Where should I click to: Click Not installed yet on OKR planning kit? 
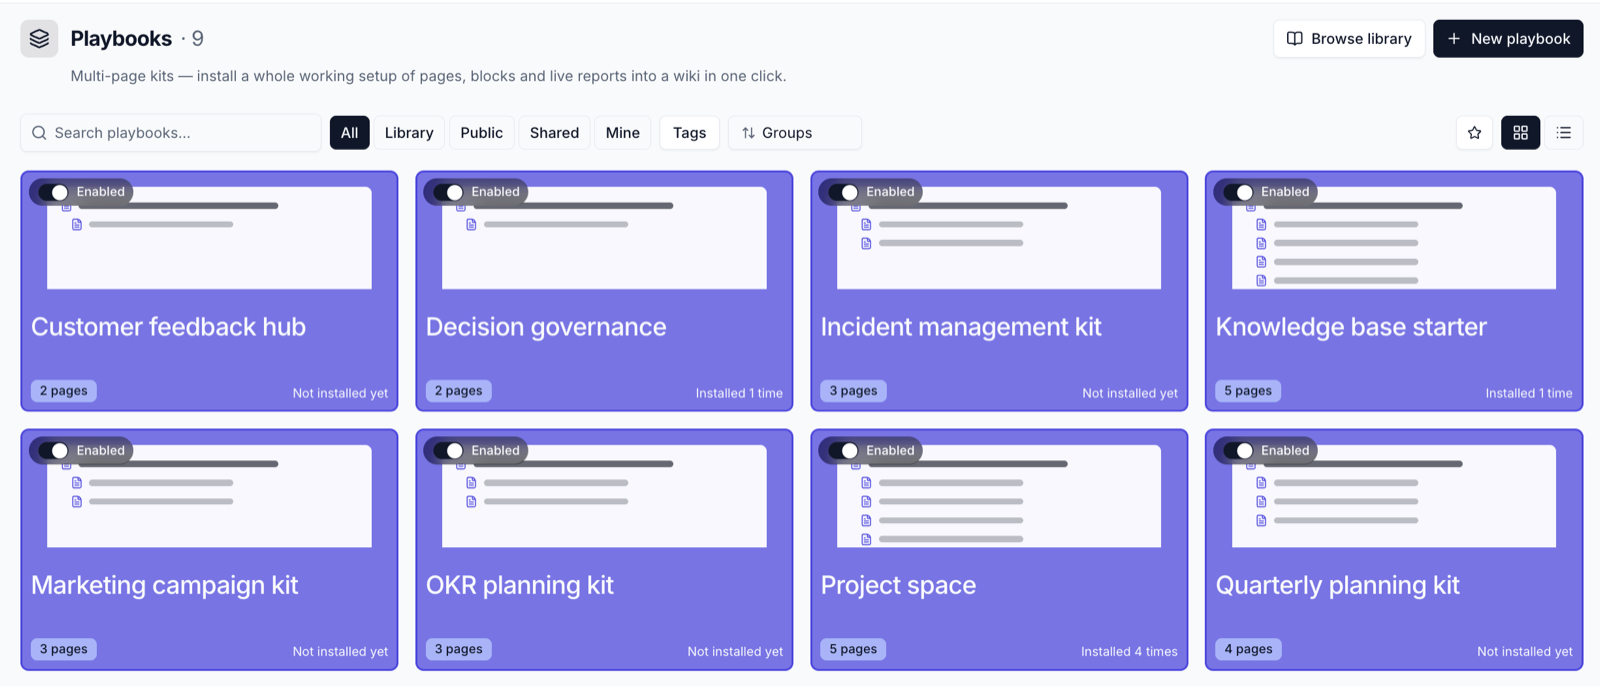click(x=735, y=652)
